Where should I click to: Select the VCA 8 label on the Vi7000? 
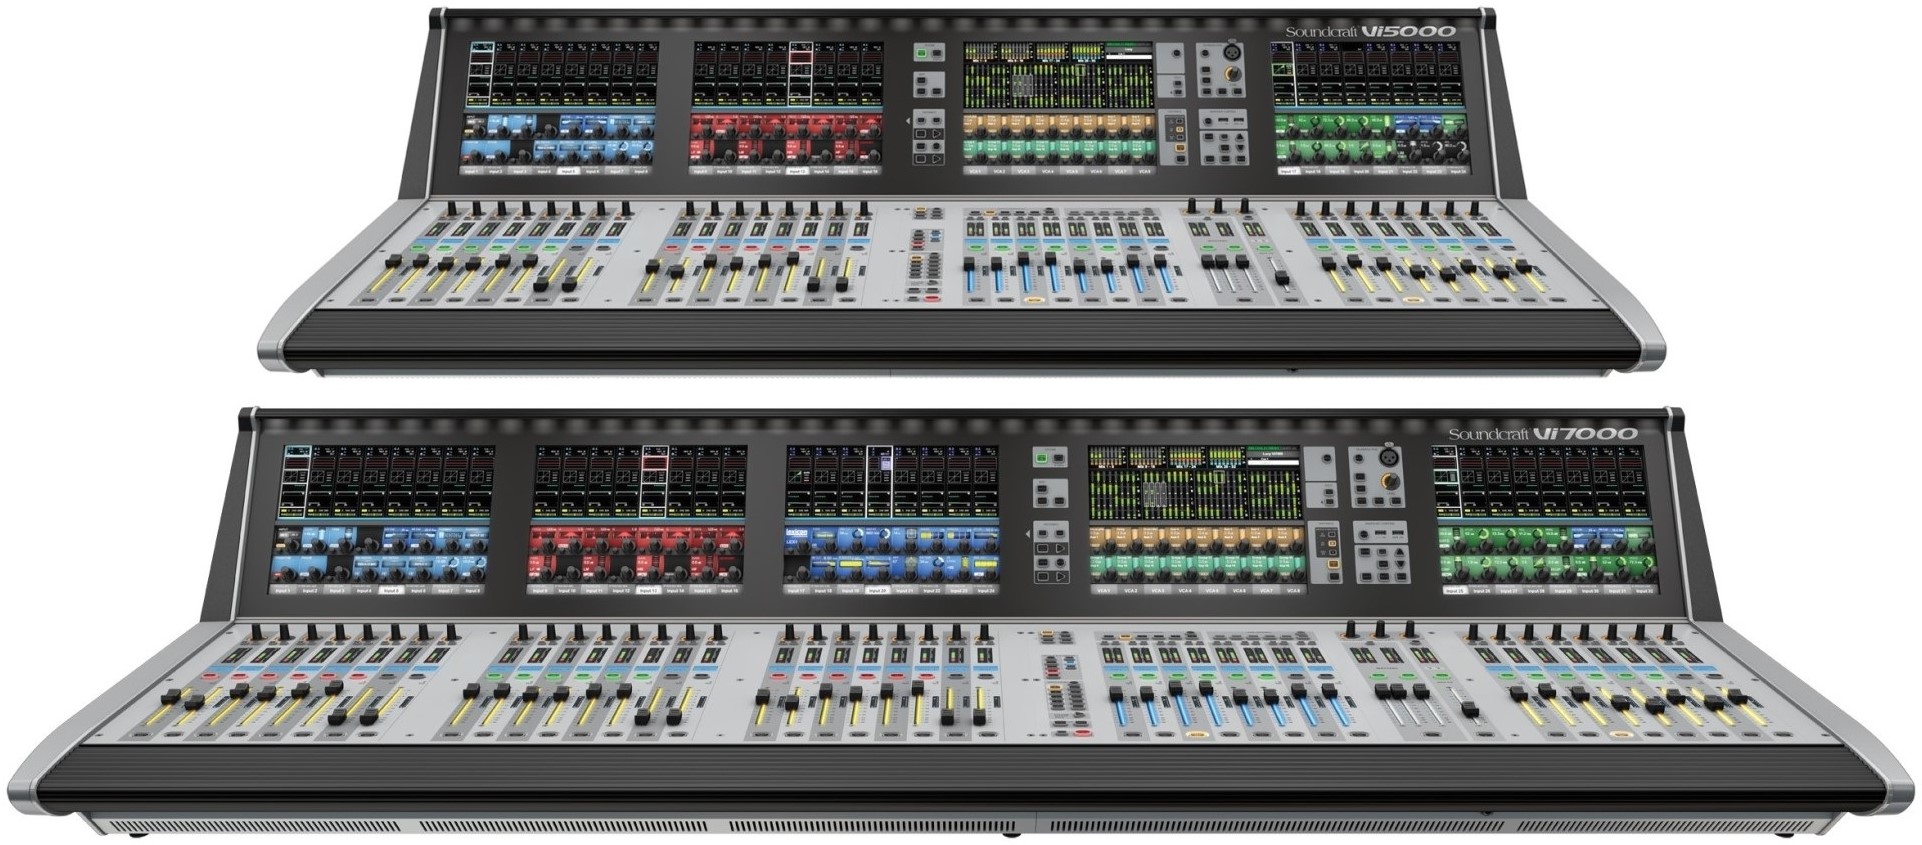tap(1293, 590)
